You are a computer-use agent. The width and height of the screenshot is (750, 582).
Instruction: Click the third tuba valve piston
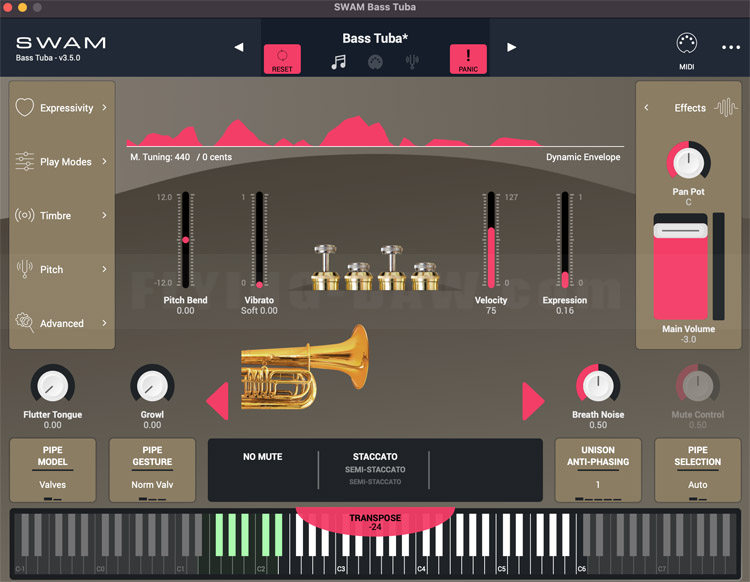coord(392,267)
